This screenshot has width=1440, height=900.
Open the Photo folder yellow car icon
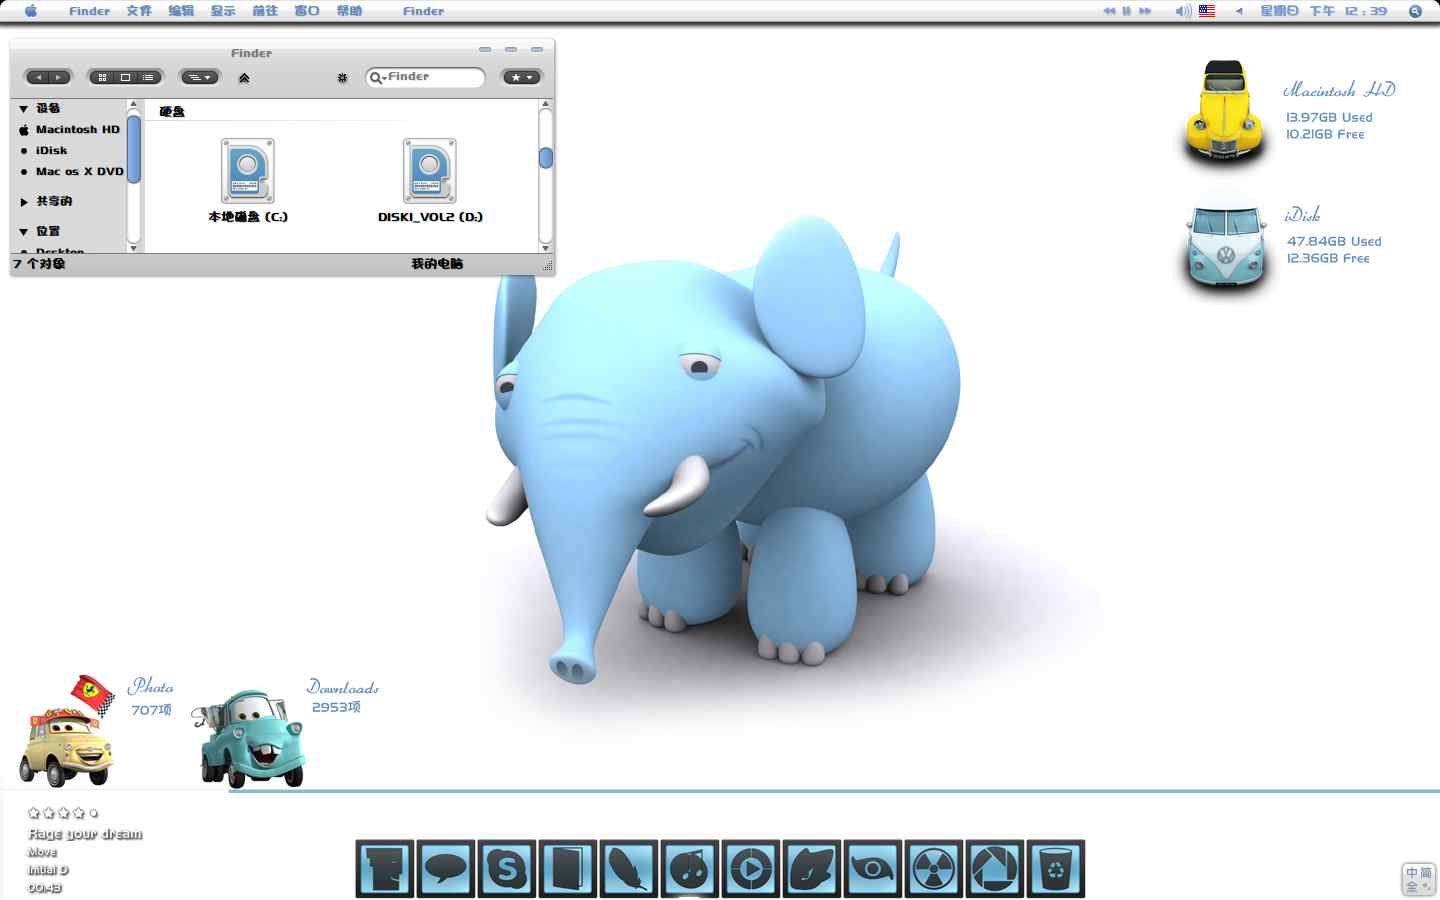coord(68,732)
